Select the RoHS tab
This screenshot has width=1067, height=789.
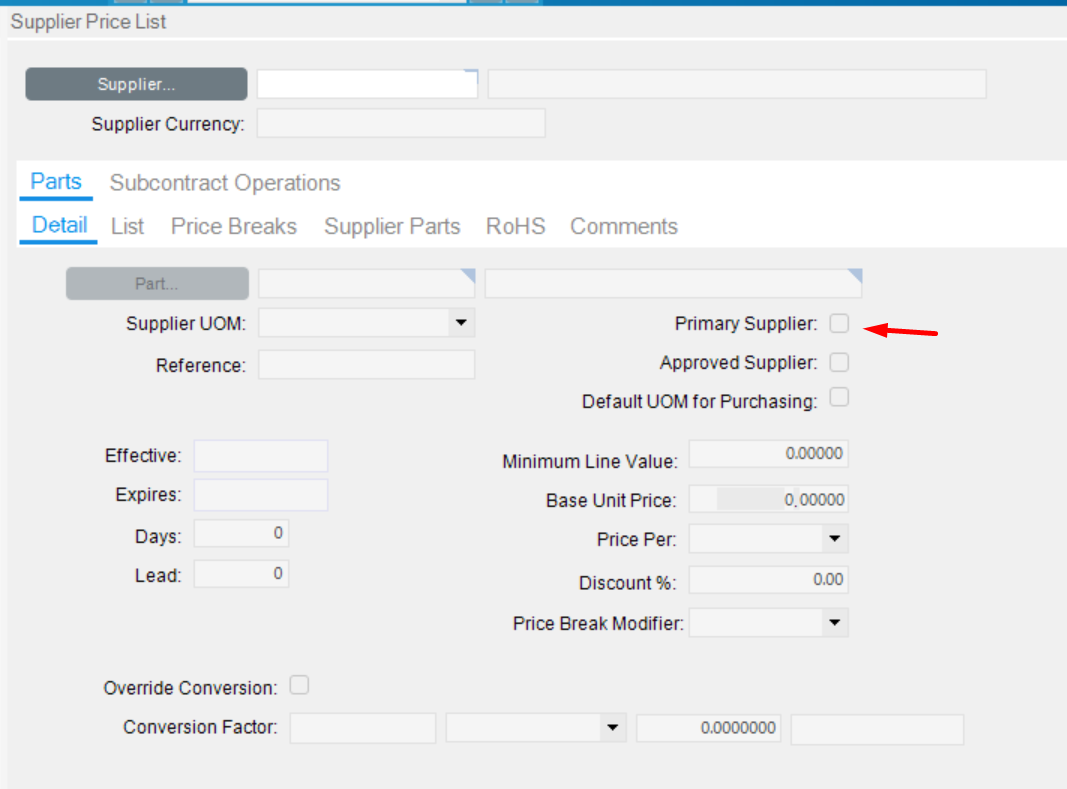[515, 226]
